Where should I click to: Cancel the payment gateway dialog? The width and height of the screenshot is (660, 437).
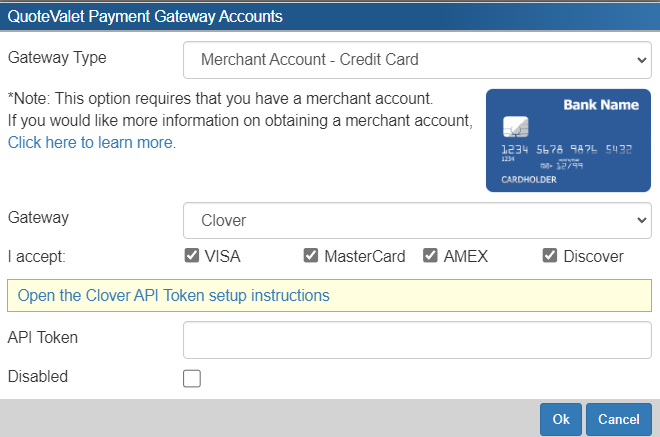[x=619, y=420]
